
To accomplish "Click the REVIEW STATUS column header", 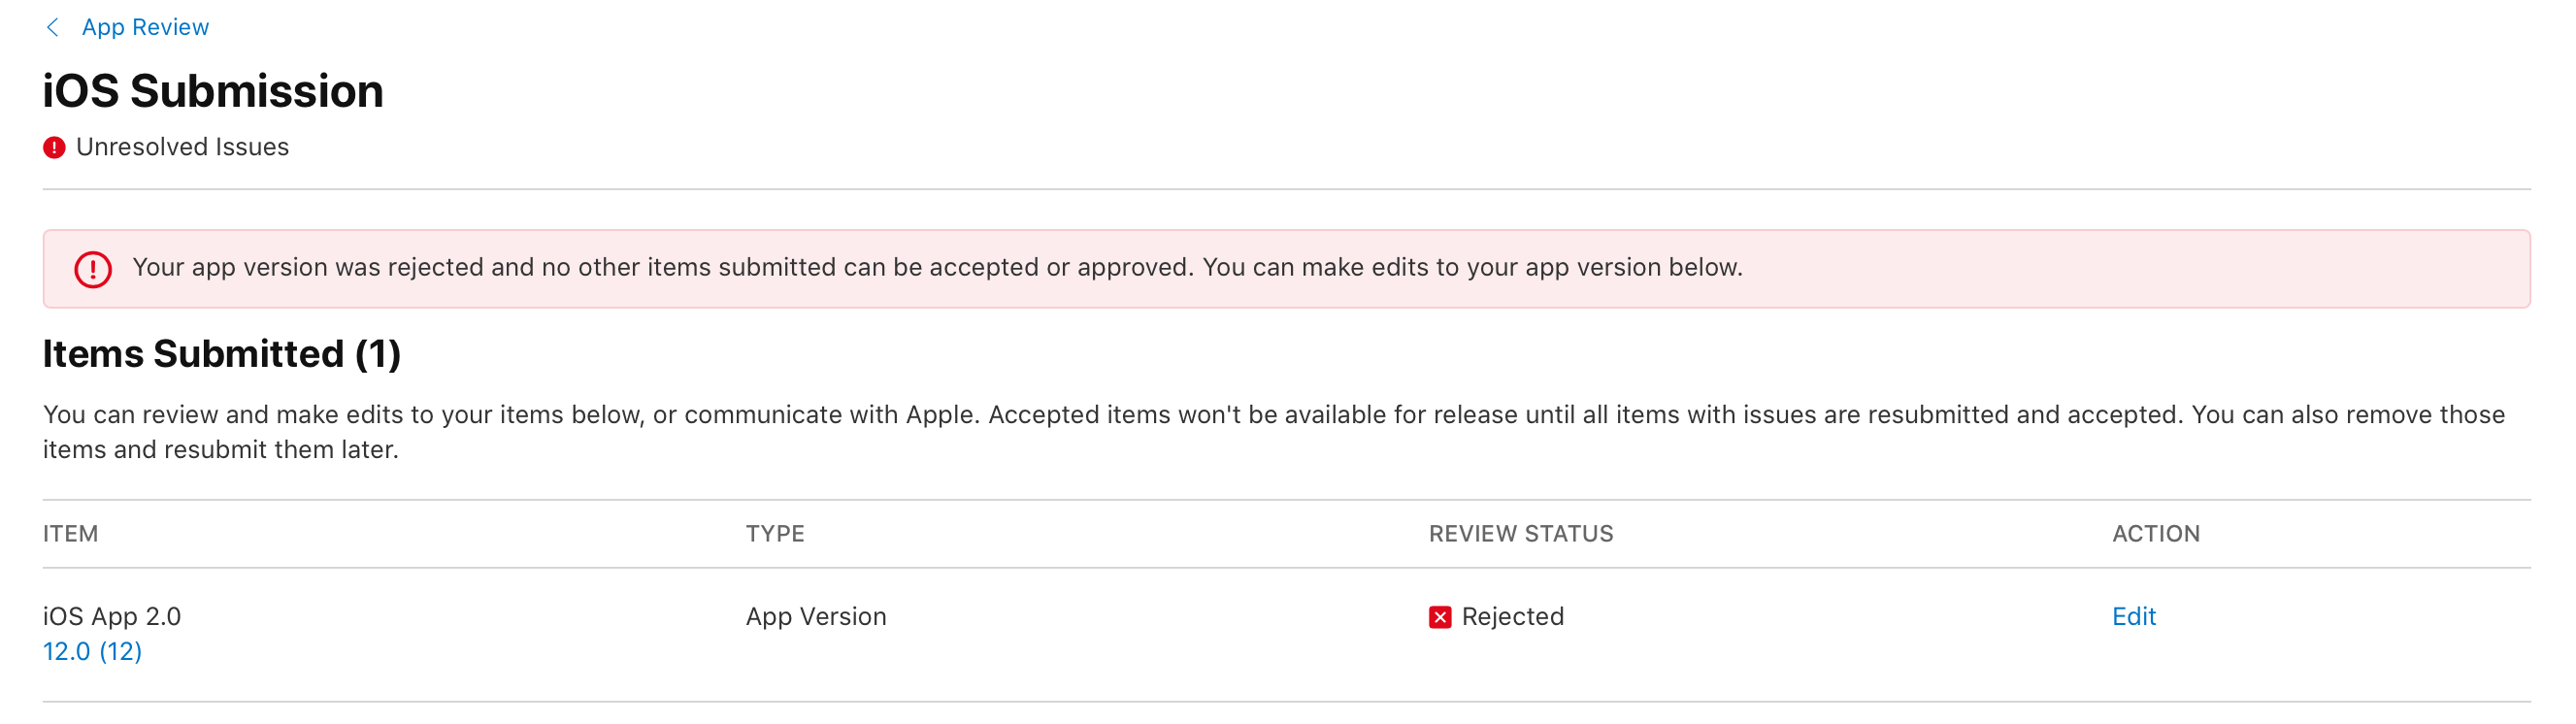I will (x=1521, y=533).
